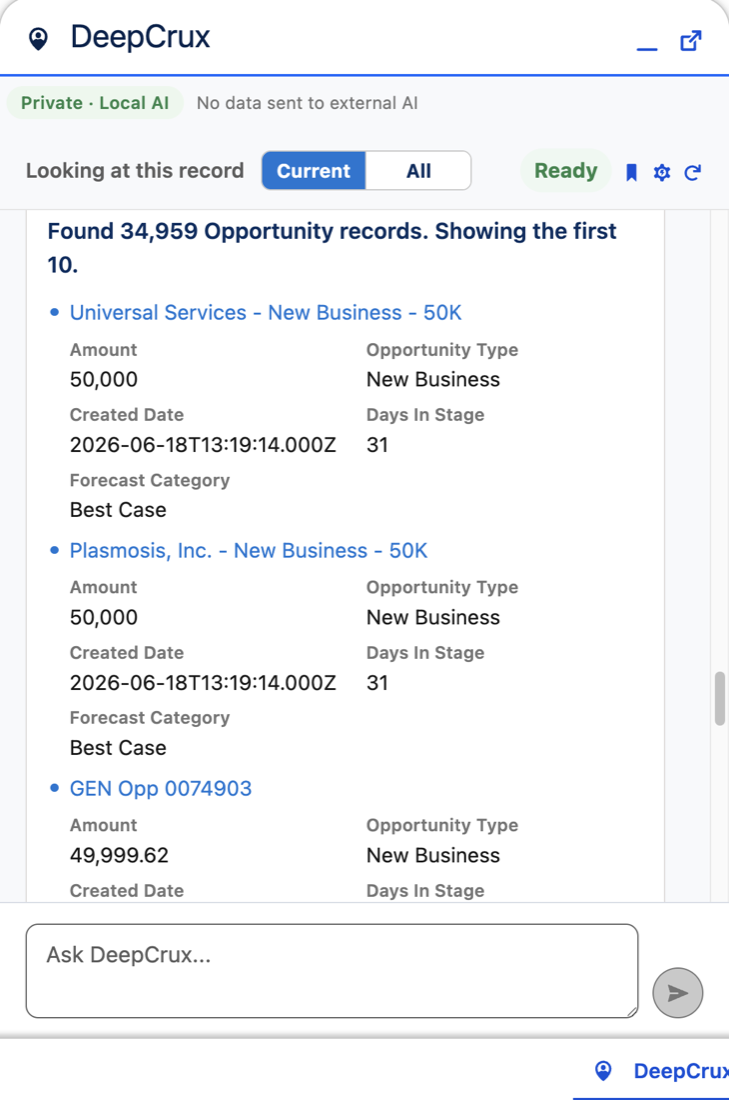Click the DeepCrux logo icon in header
The width and height of the screenshot is (729, 1100).
(39, 38)
